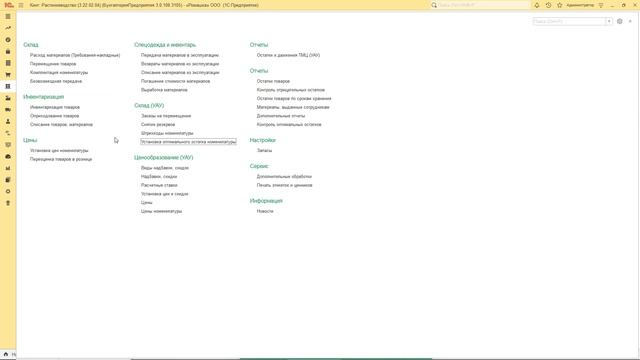Open Контроль оптимальных остатков report
This screenshot has height=360, width=640.
pos(289,124)
